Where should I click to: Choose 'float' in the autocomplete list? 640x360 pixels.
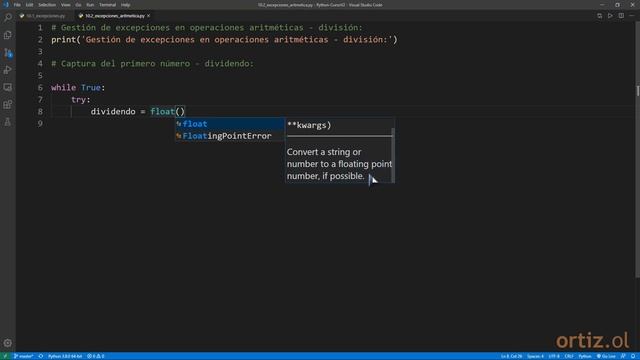(230, 124)
